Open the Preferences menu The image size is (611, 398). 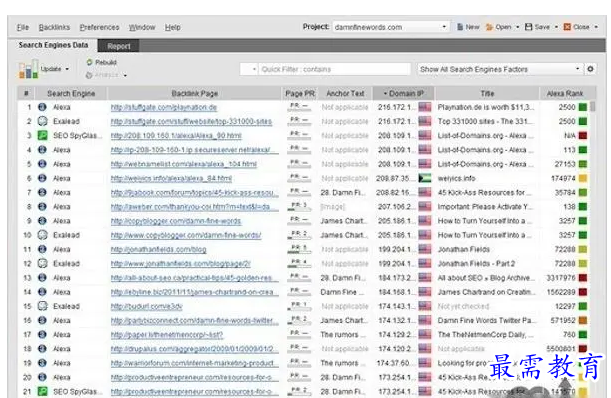(99, 27)
